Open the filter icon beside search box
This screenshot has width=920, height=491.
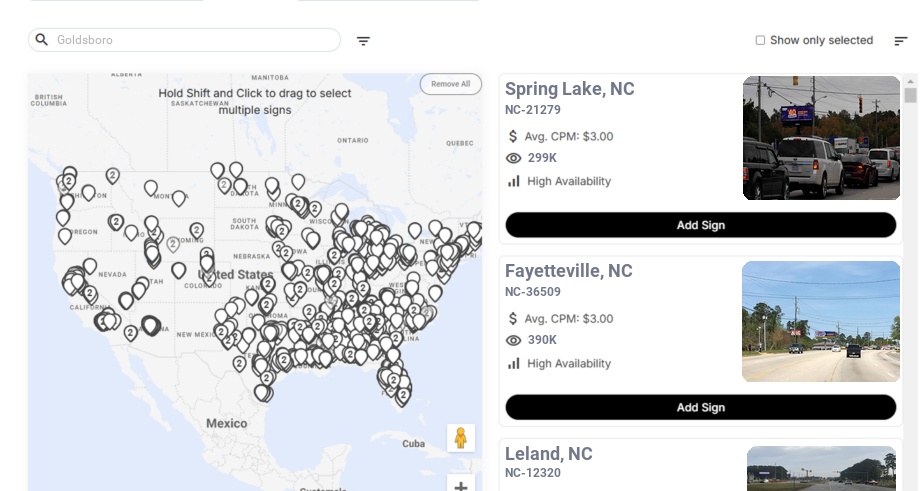363,41
